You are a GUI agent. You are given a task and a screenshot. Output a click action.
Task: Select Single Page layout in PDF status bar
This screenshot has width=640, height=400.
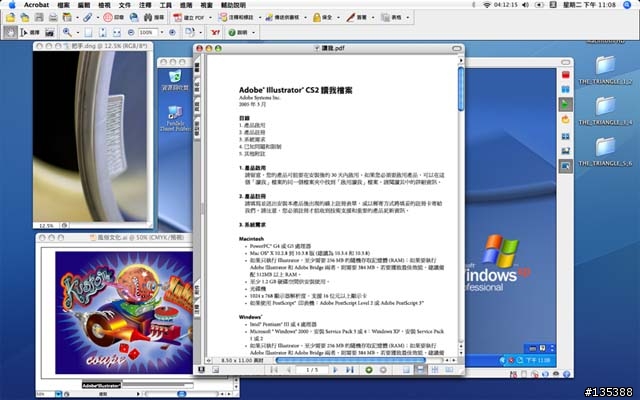[x=406, y=370]
